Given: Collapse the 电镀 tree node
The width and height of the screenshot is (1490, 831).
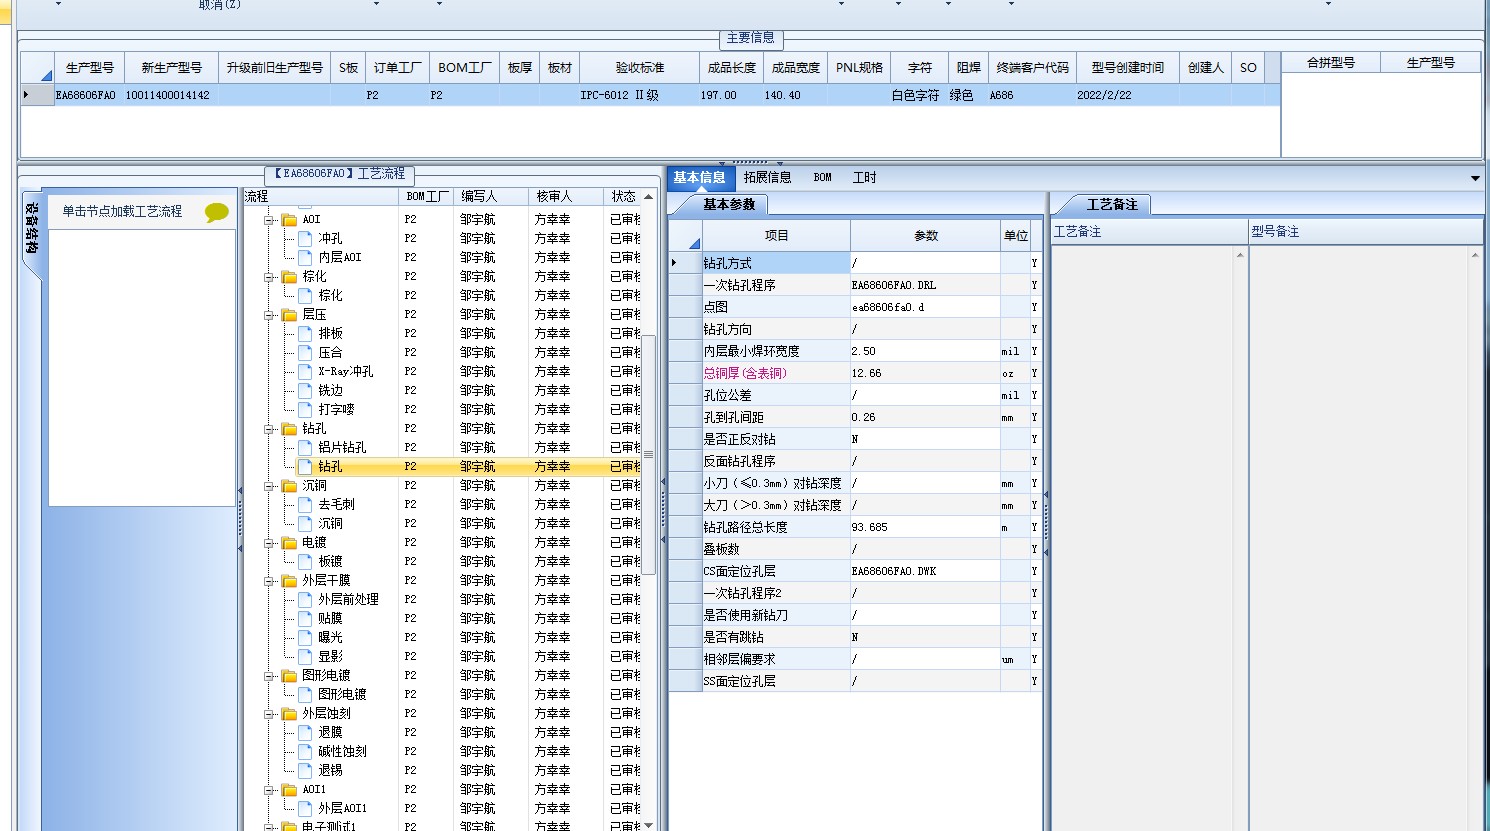Looking at the screenshot, I should tap(270, 543).
